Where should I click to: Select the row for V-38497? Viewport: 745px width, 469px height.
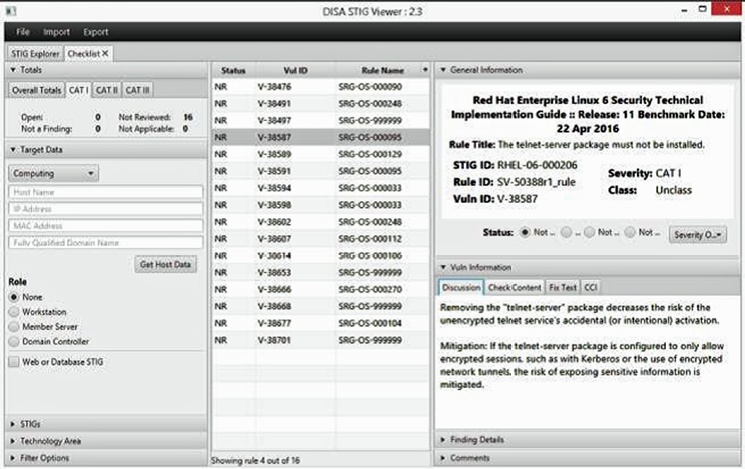pyautogui.click(x=321, y=120)
